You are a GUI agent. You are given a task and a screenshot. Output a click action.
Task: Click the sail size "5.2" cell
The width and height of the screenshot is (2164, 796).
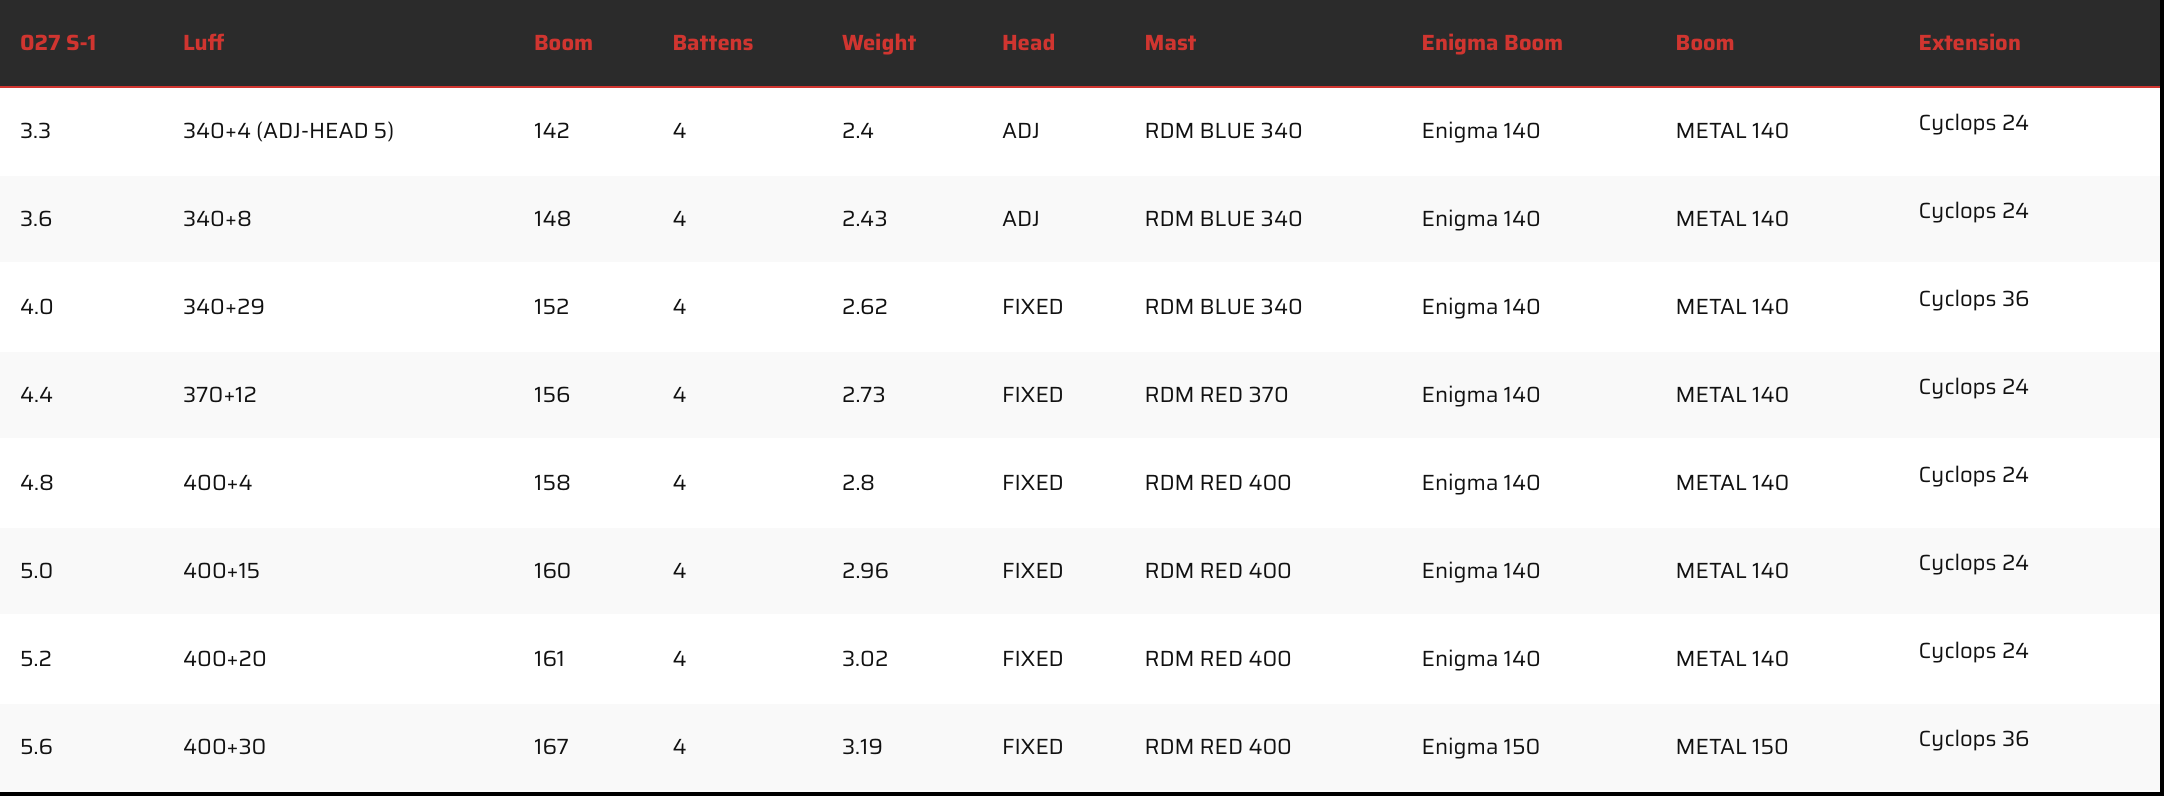36,659
